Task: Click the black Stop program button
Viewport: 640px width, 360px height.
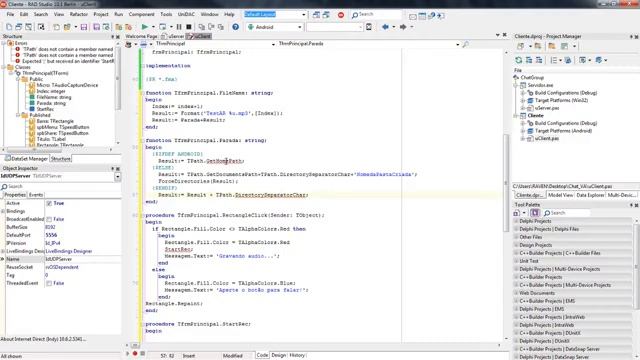Action: tap(189, 27)
